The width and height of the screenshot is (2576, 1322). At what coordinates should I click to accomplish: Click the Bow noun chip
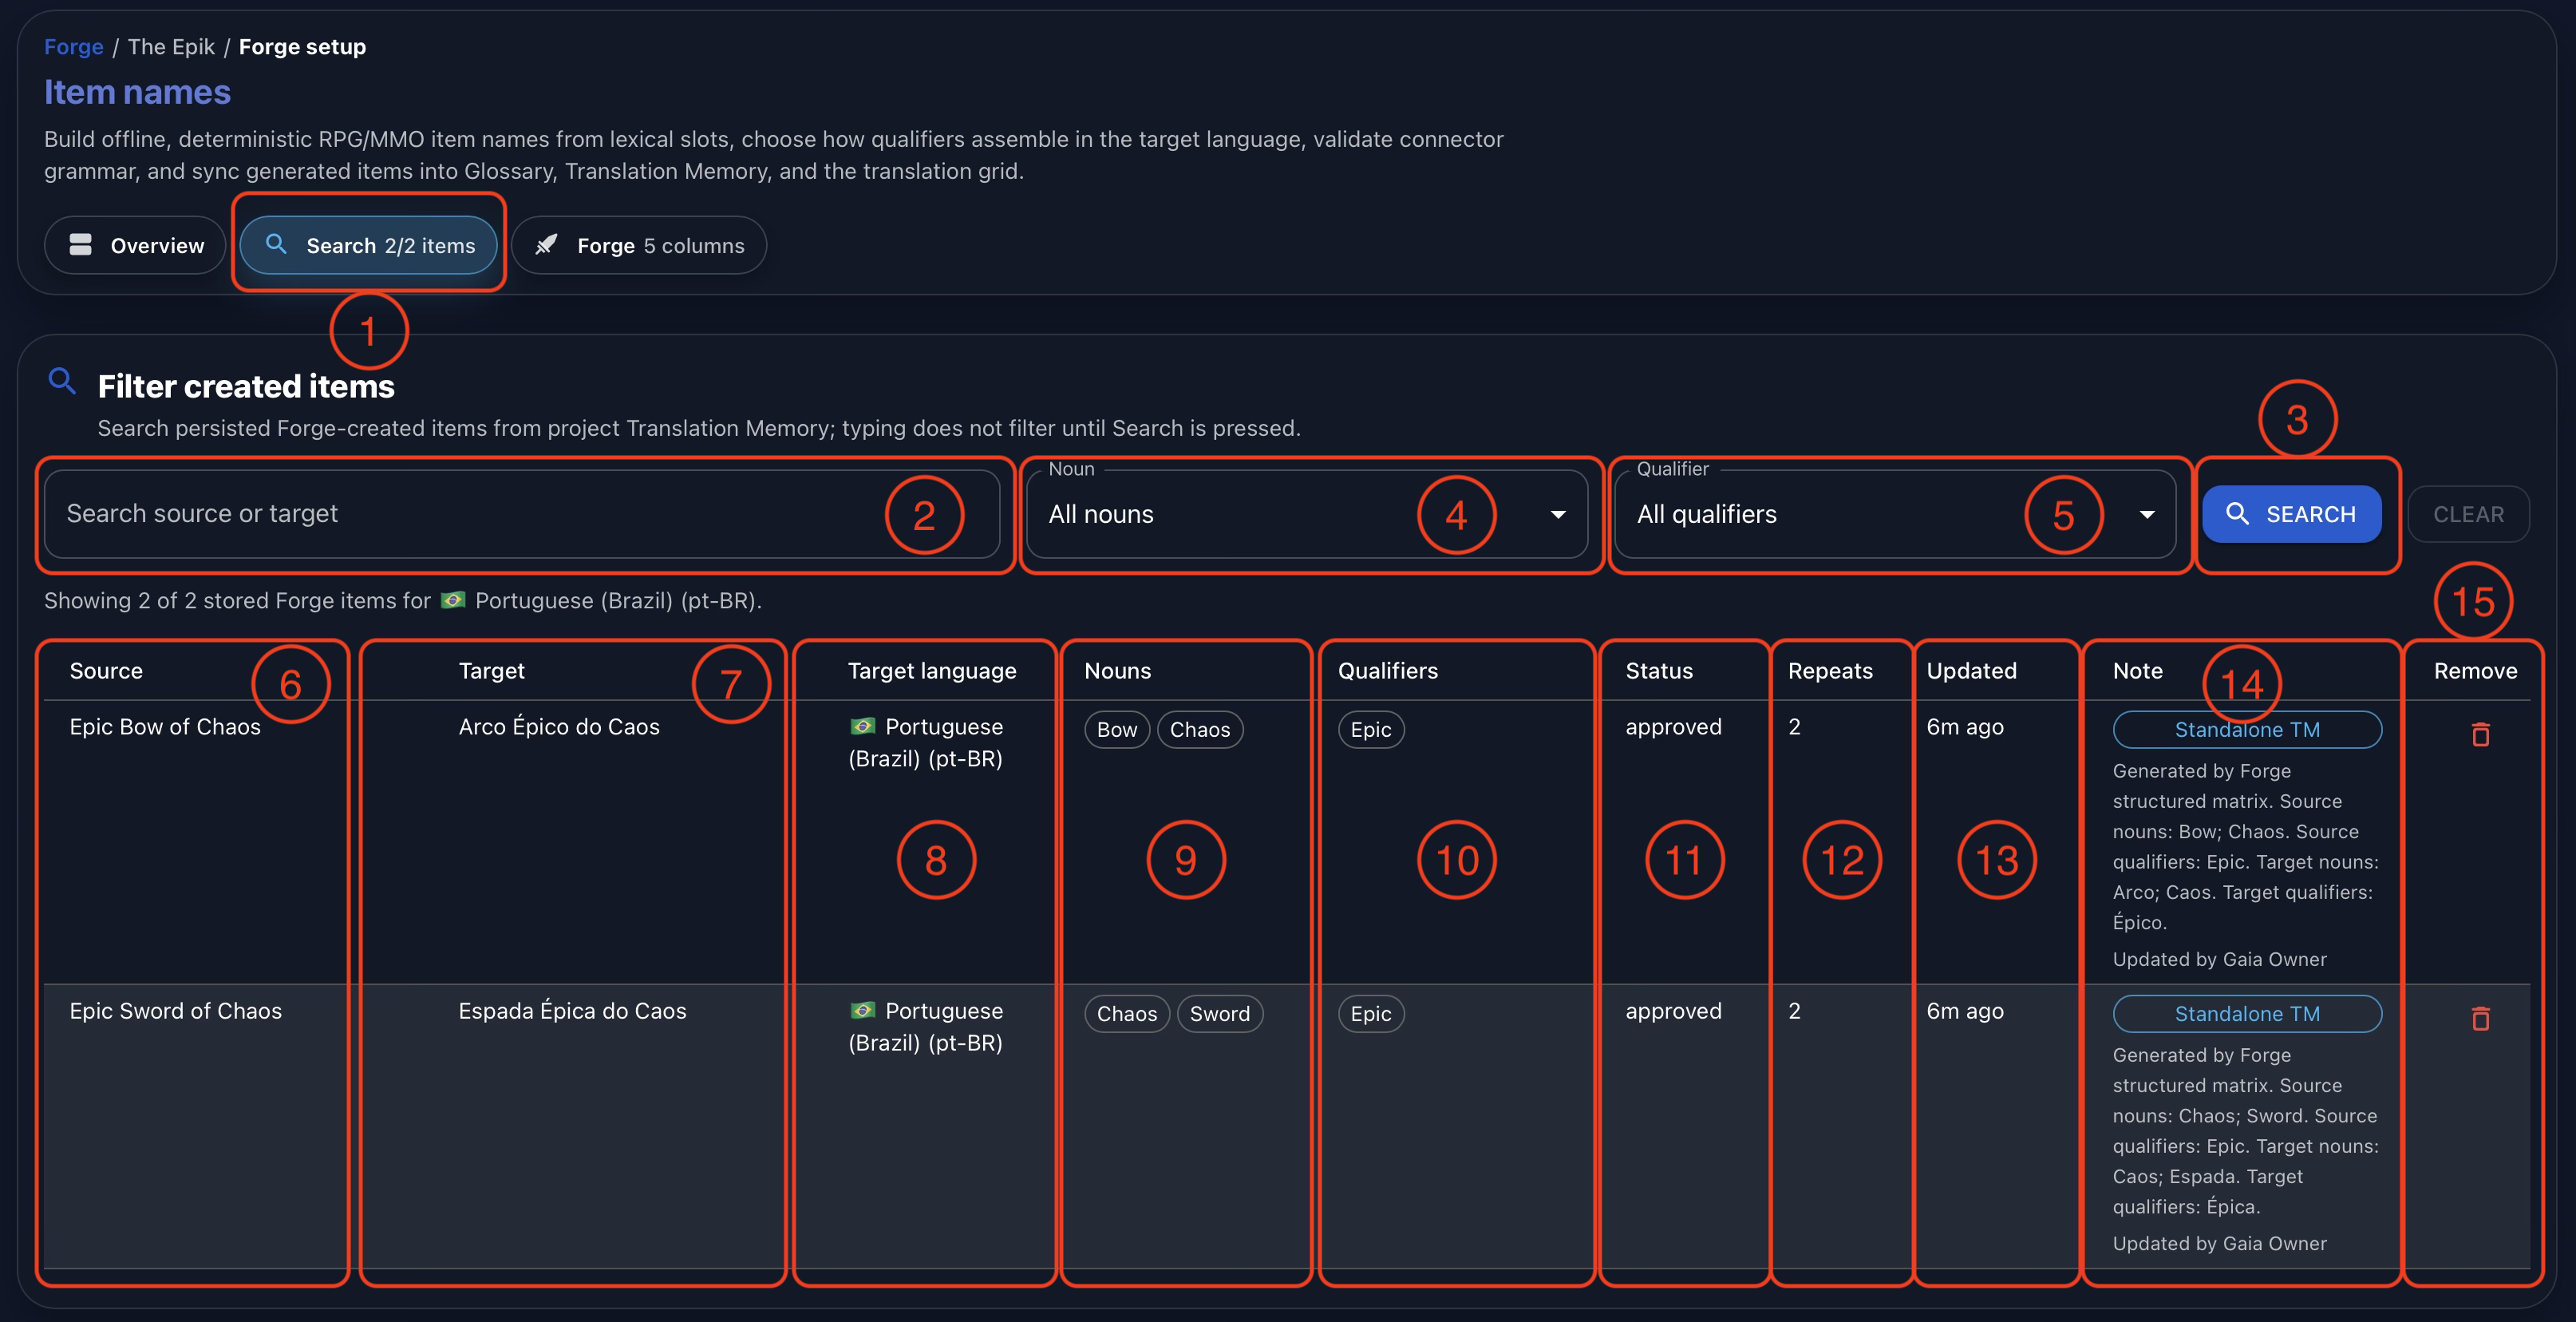[1117, 729]
